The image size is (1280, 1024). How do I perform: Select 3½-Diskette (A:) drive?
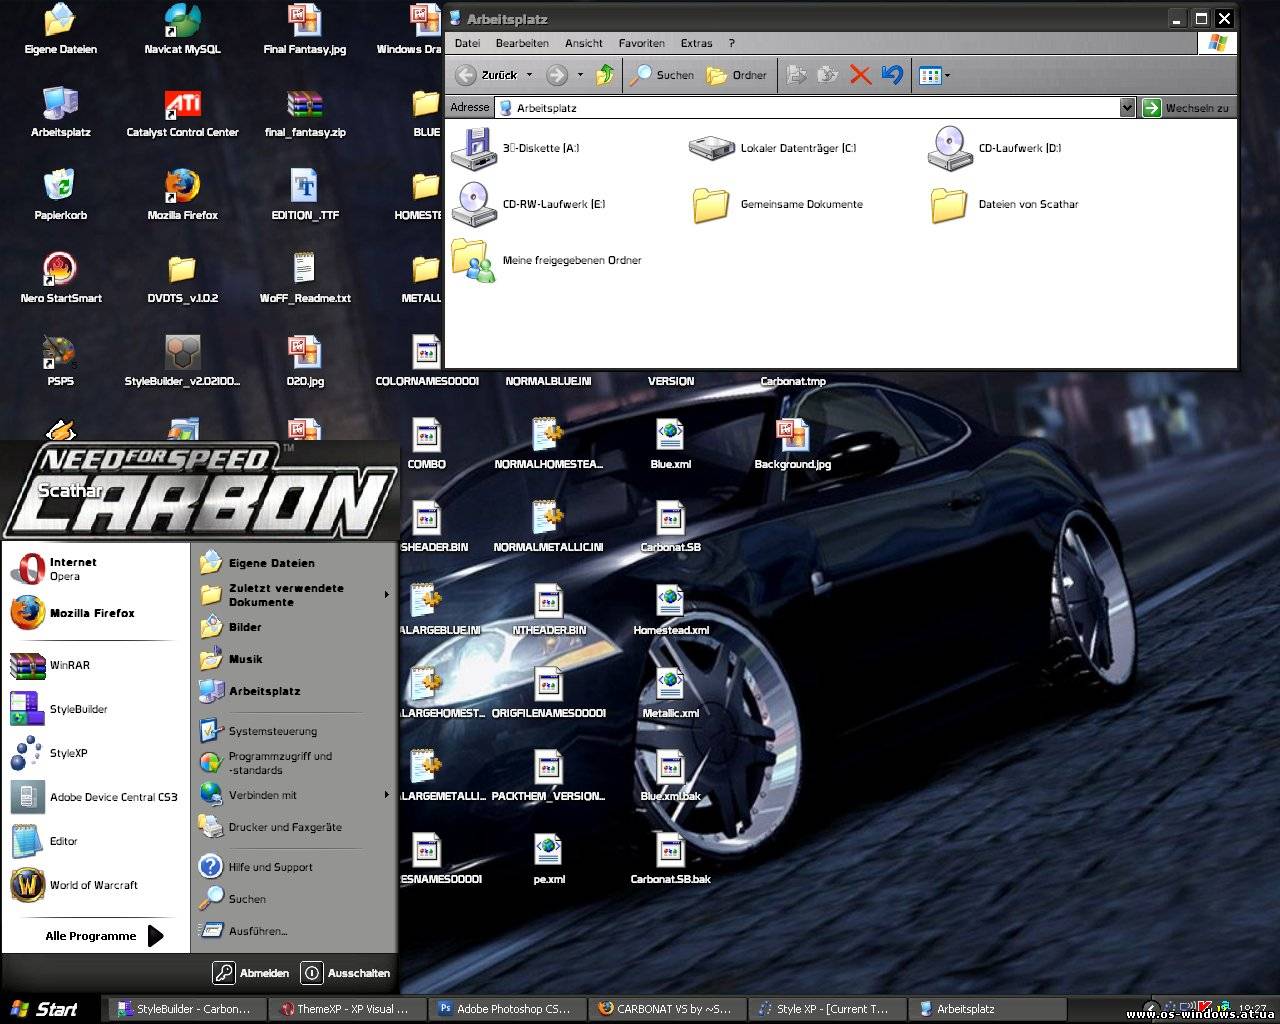point(516,148)
